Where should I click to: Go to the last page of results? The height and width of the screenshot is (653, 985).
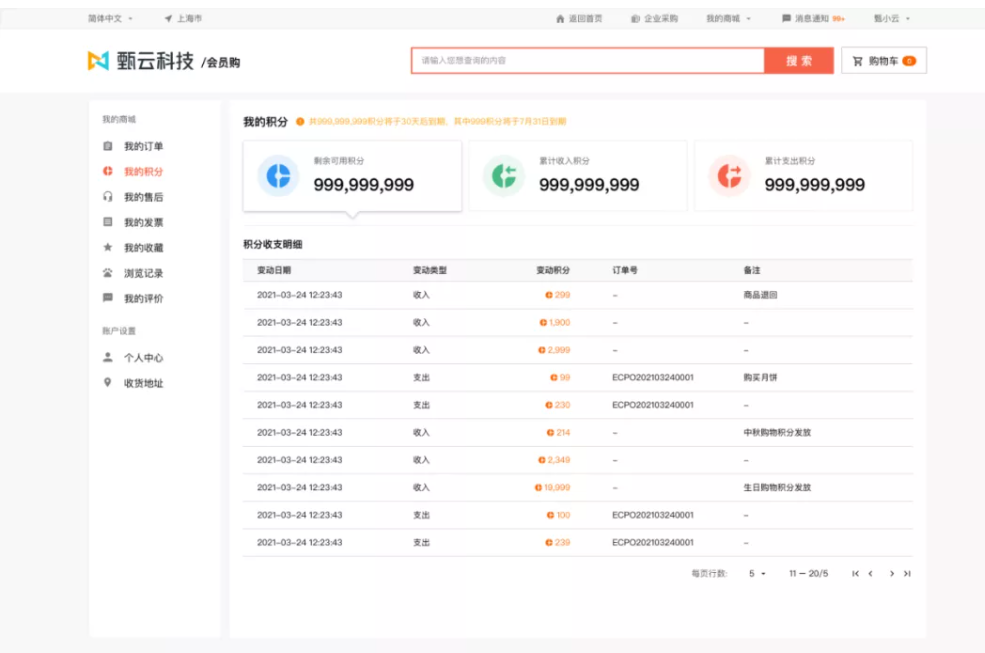(x=907, y=574)
